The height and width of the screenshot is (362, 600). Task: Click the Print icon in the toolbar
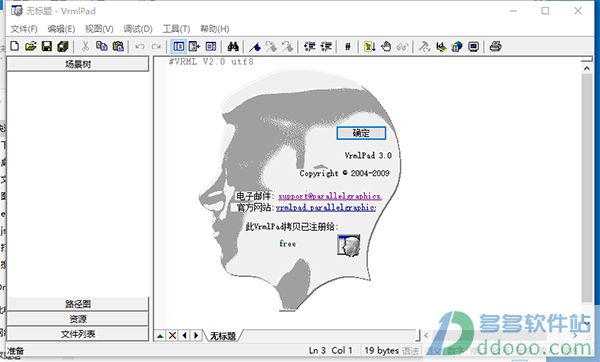[x=495, y=47]
